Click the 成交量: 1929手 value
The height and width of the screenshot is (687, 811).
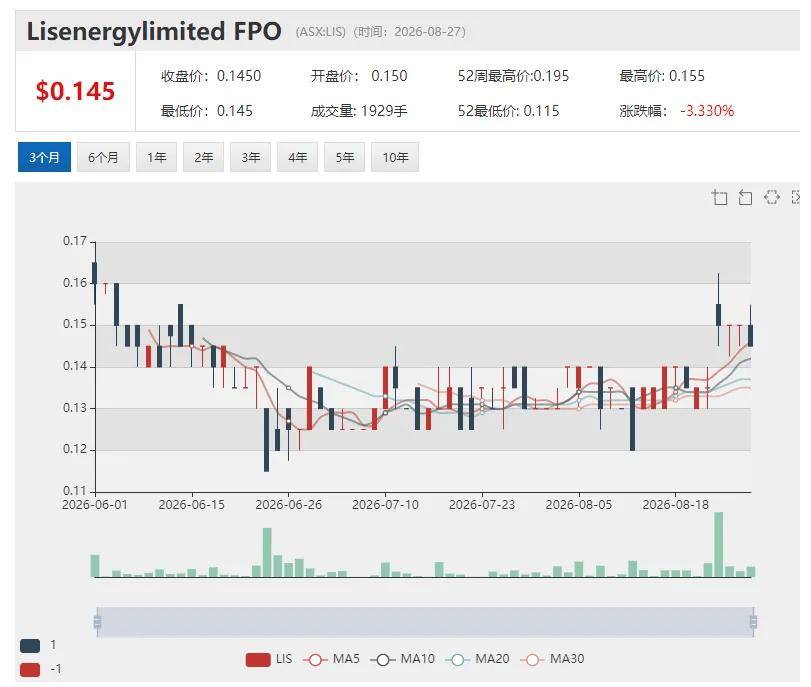[359, 111]
